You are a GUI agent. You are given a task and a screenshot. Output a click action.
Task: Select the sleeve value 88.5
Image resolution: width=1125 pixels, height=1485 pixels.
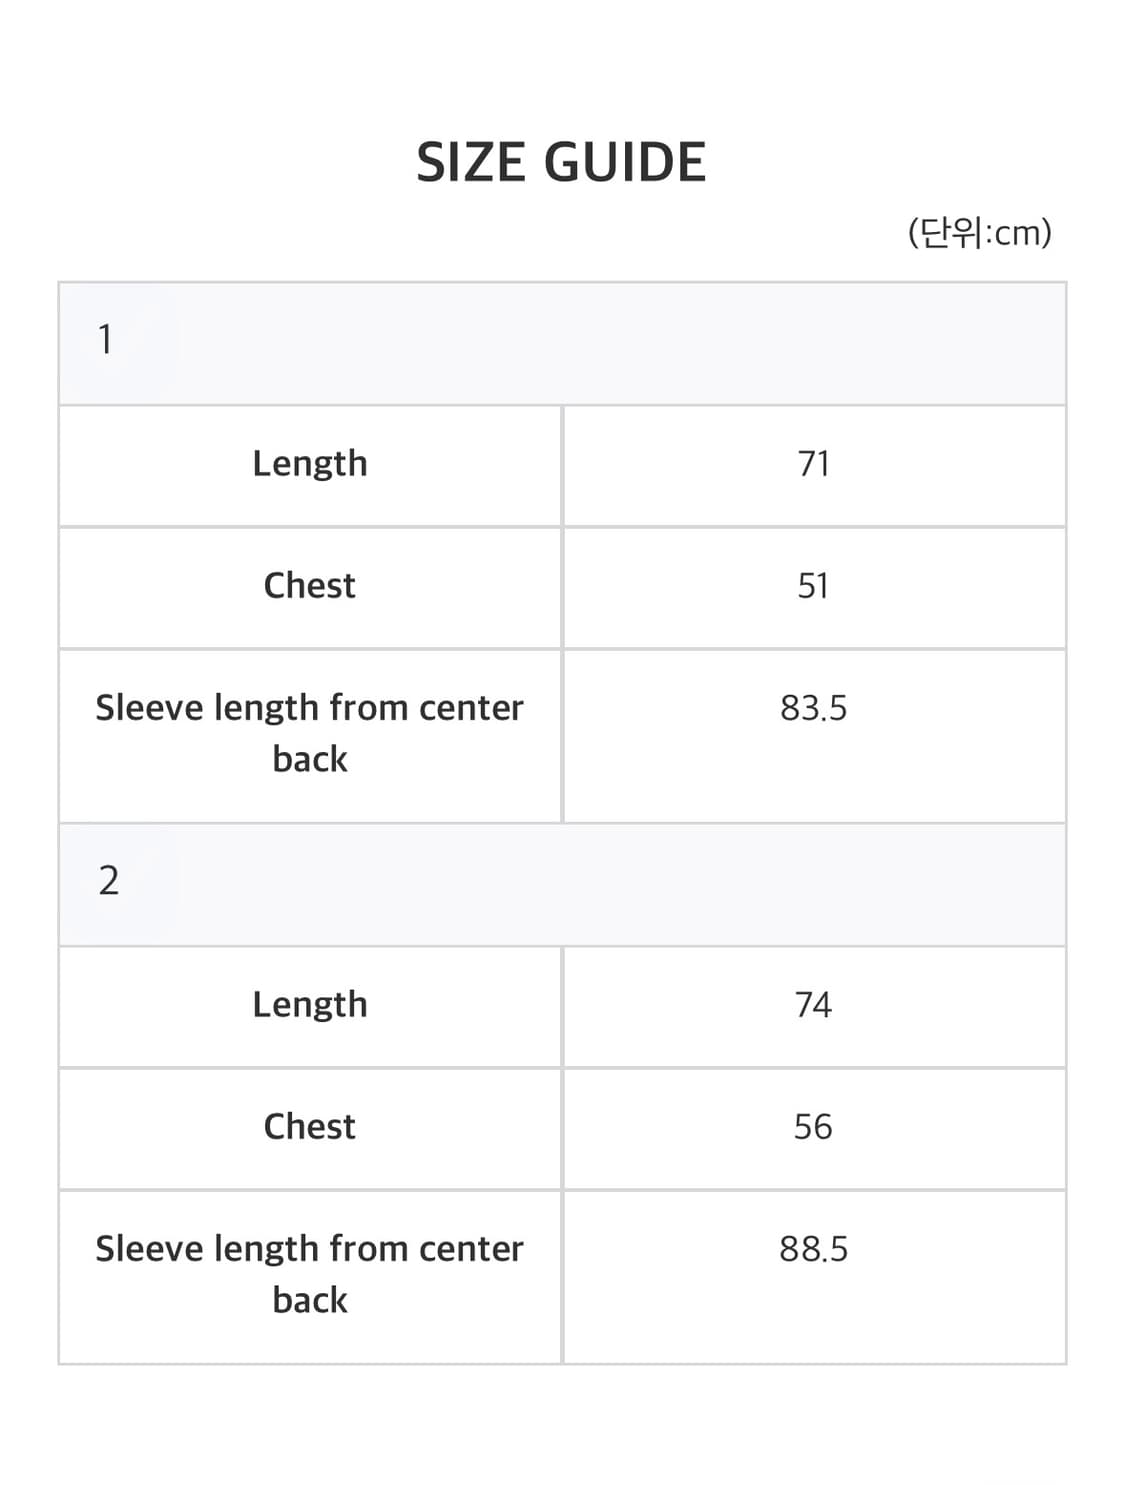click(x=813, y=1249)
